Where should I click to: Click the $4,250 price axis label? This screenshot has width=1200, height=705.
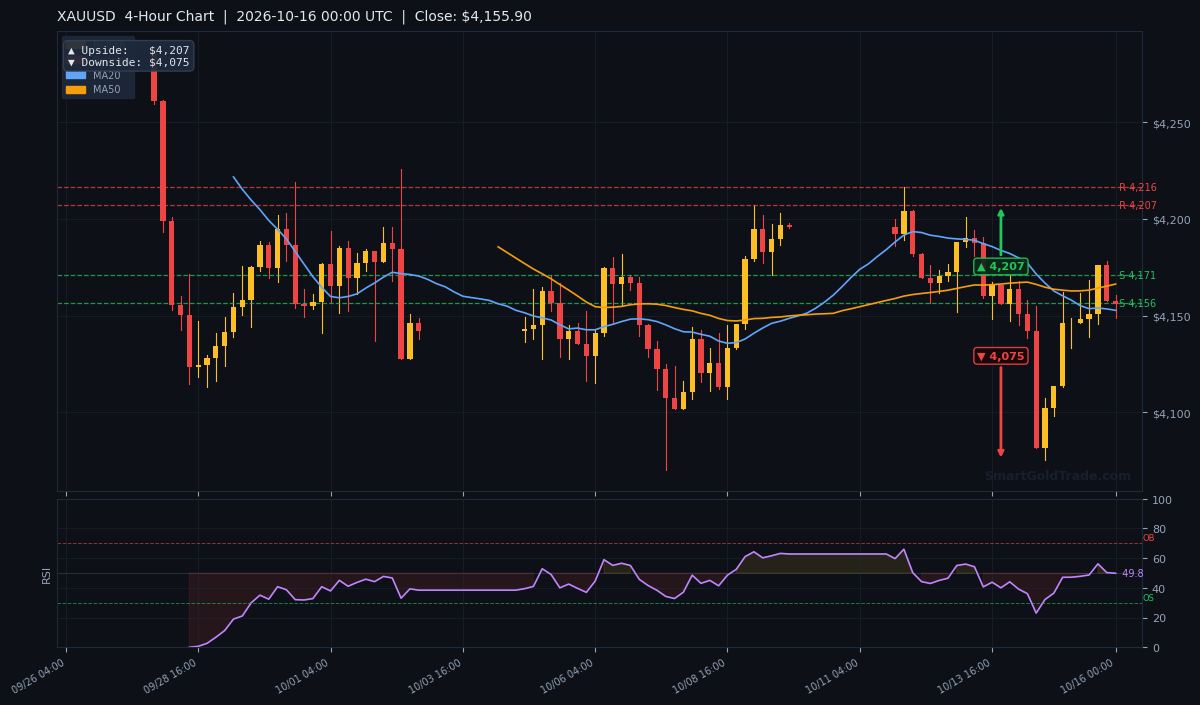coord(1172,123)
